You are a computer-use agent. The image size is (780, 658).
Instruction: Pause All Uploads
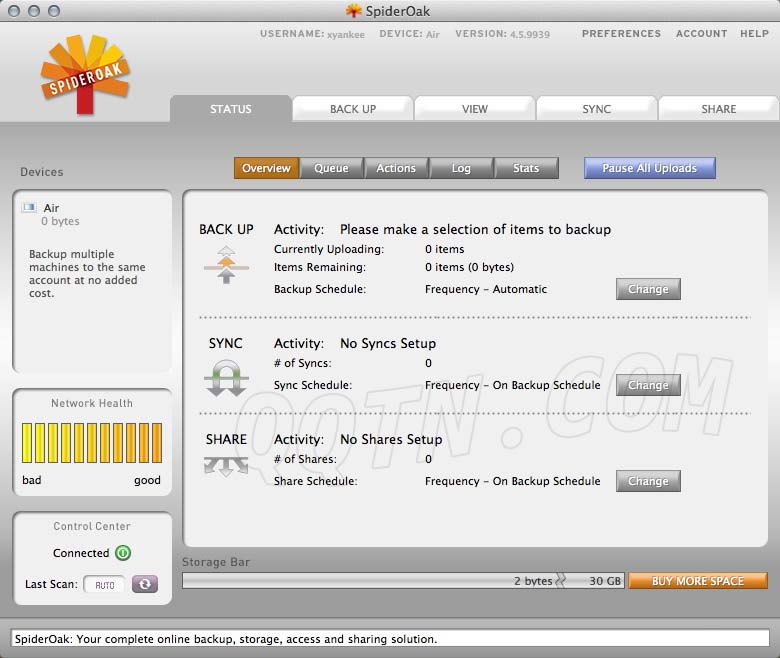649,168
